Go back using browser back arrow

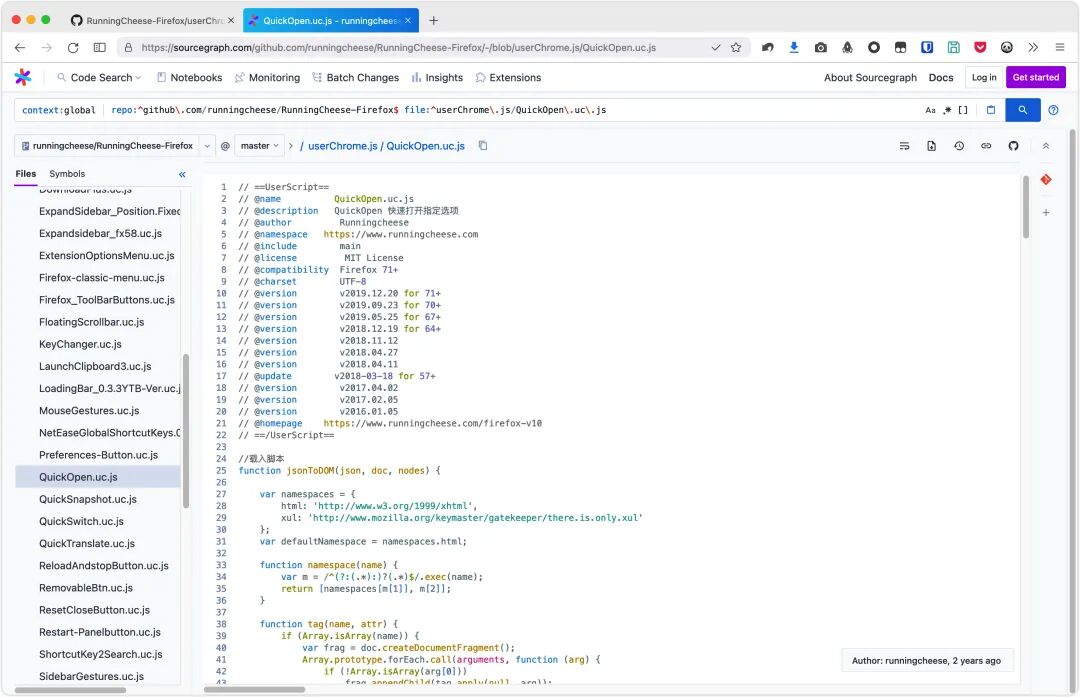coord(20,48)
